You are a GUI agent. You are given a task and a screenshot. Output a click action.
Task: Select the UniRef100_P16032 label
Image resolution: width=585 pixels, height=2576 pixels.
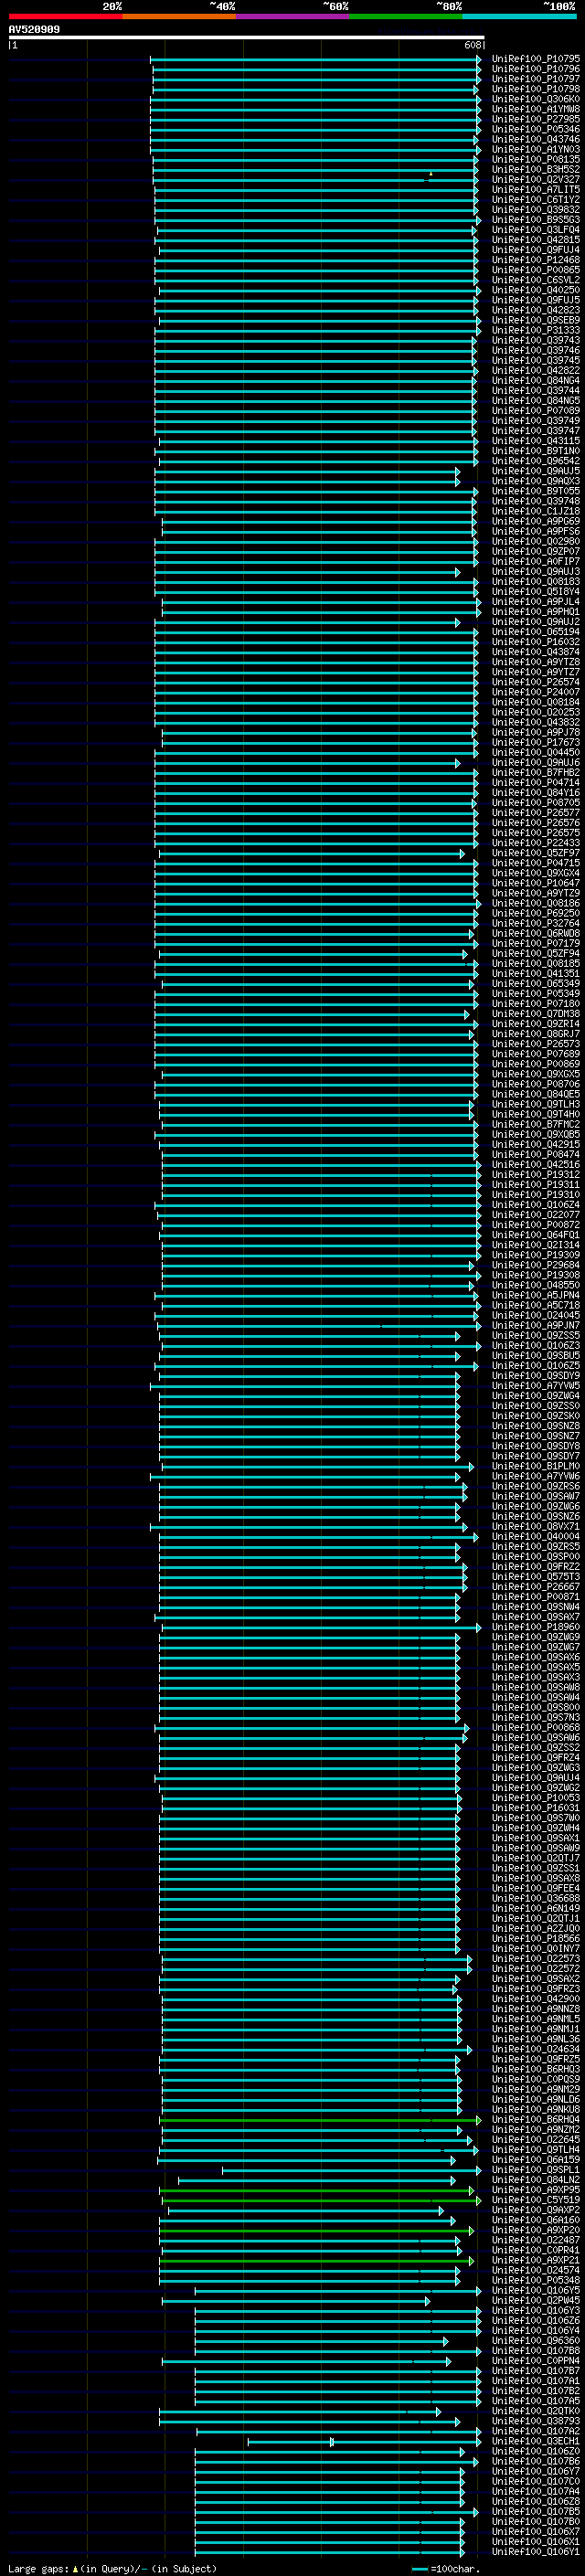(536, 642)
